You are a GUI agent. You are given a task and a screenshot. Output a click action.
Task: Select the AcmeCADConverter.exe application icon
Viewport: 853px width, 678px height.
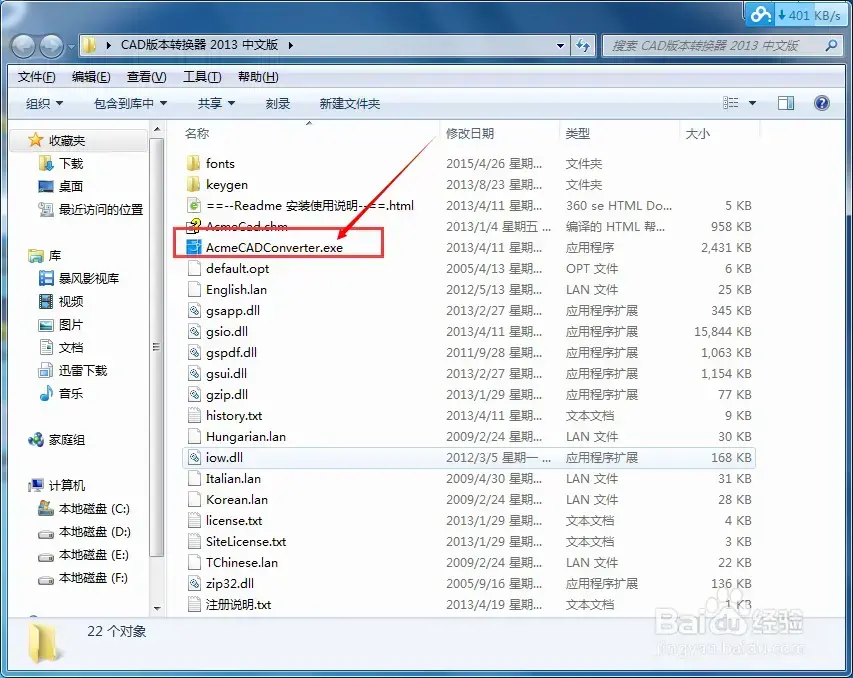tap(194, 247)
